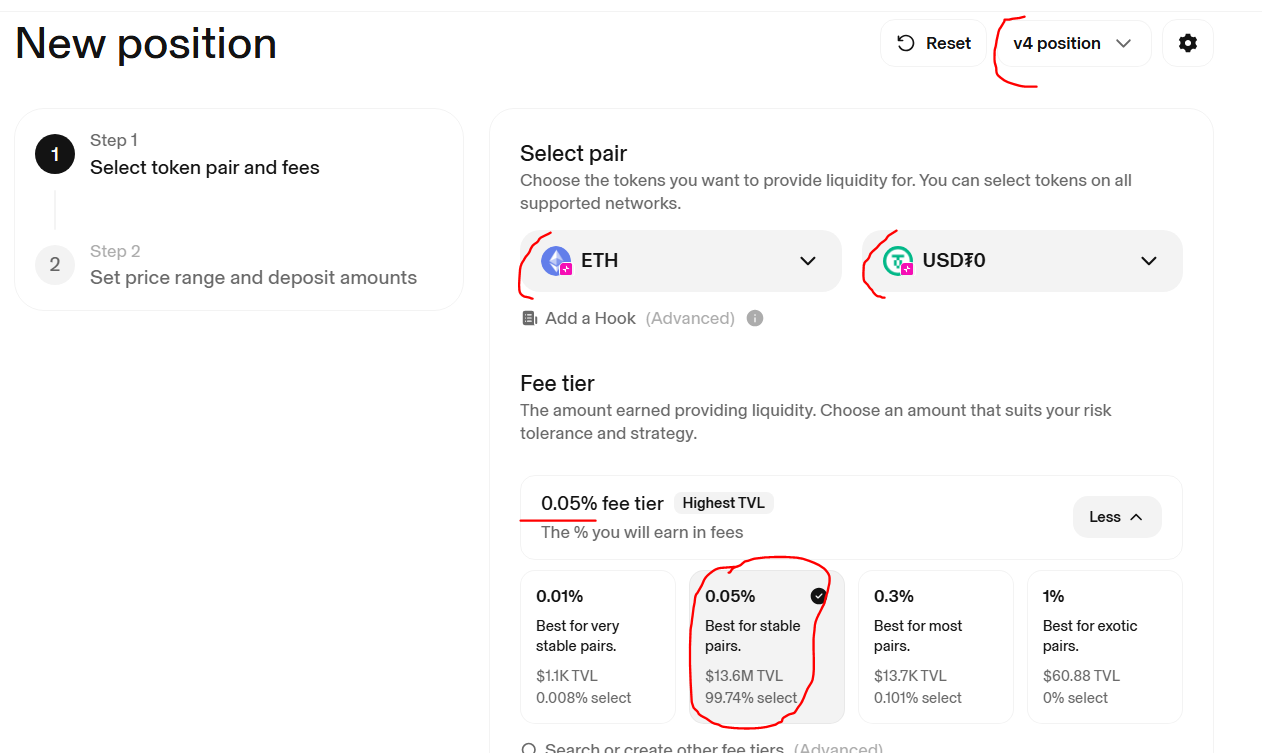This screenshot has height=753, width=1262.
Task: Click the USD₮0 token logo icon
Action: (898, 261)
